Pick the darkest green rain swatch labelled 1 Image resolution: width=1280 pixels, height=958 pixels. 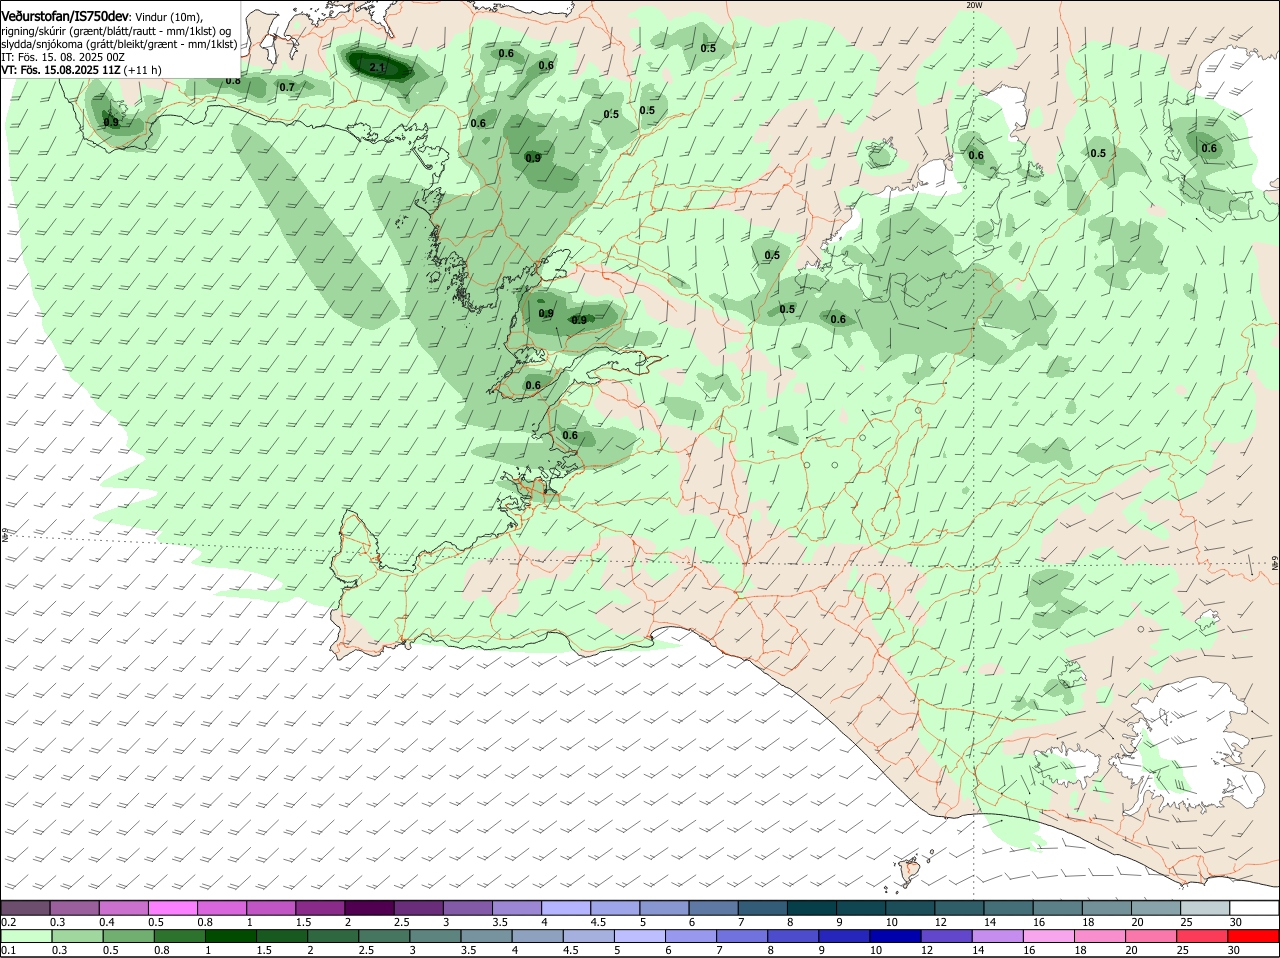(230, 936)
